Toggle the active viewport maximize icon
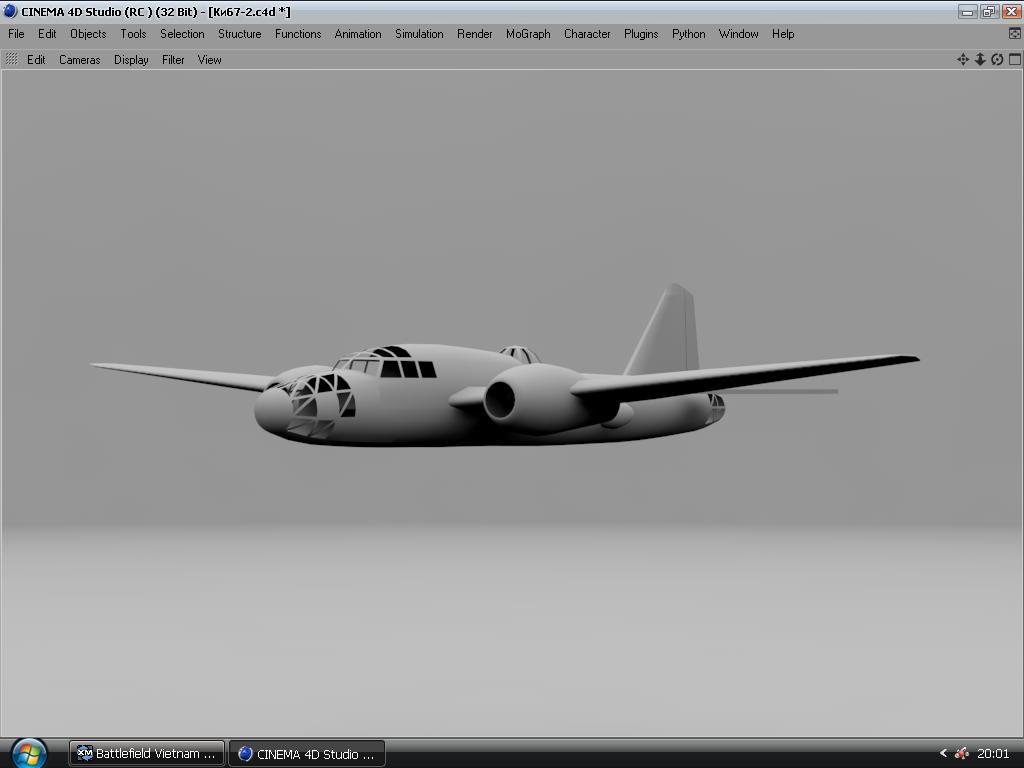Viewport: 1024px width, 768px height. [x=1014, y=59]
